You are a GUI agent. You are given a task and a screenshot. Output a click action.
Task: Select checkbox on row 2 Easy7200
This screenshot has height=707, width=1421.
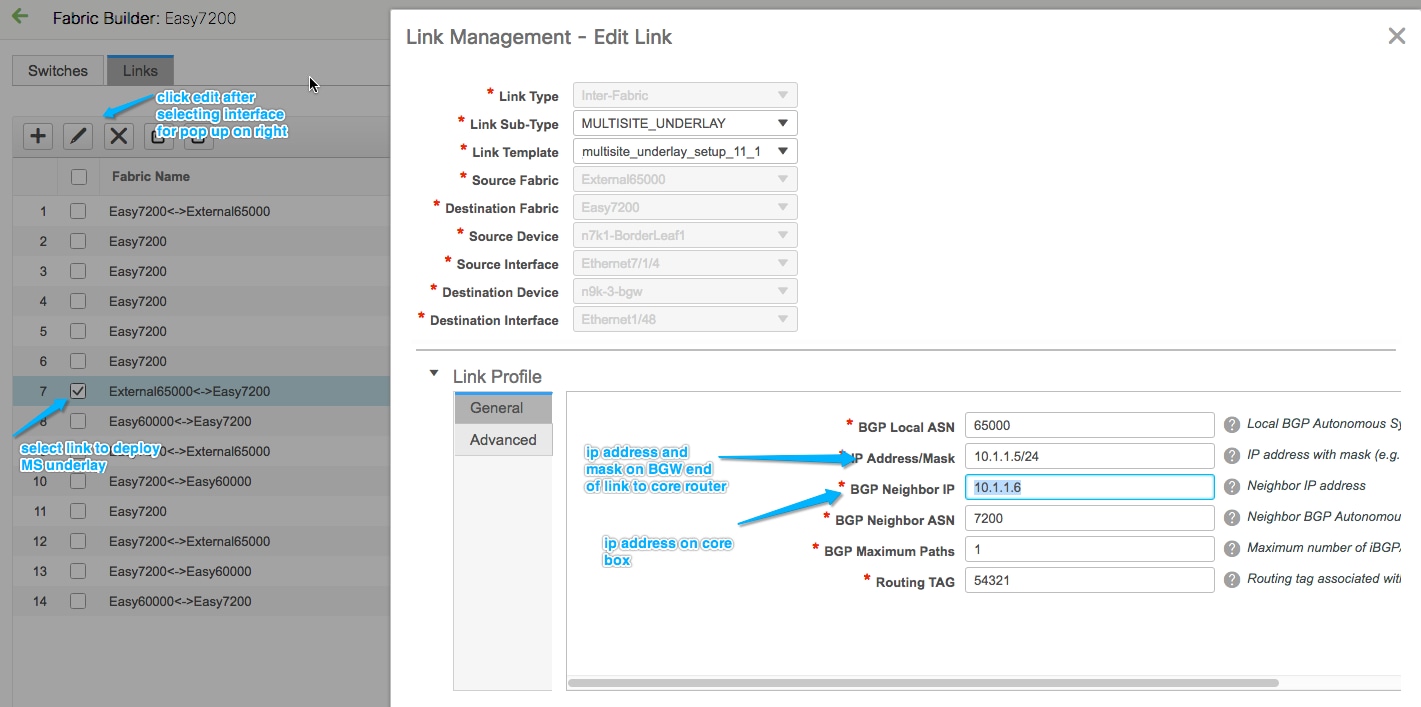click(x=78, y=241)
